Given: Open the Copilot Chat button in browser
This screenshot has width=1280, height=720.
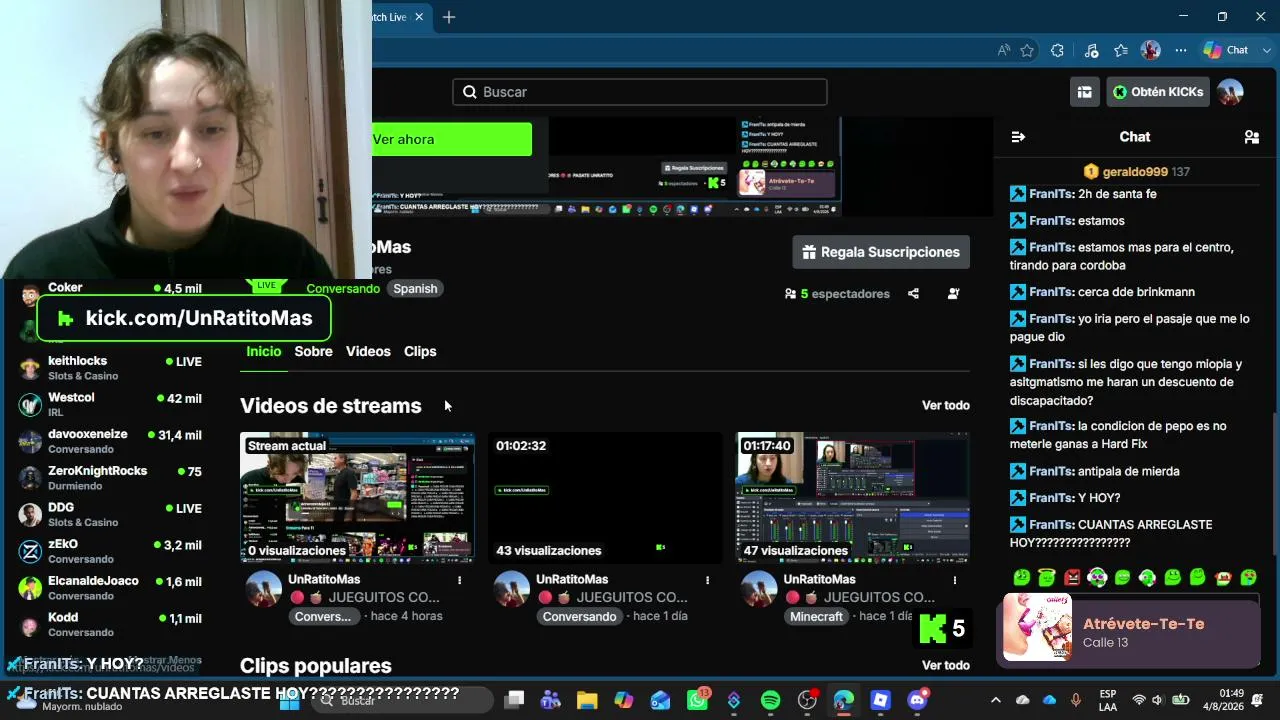Looking at the screenshot, I should [x=1227, y=50].
